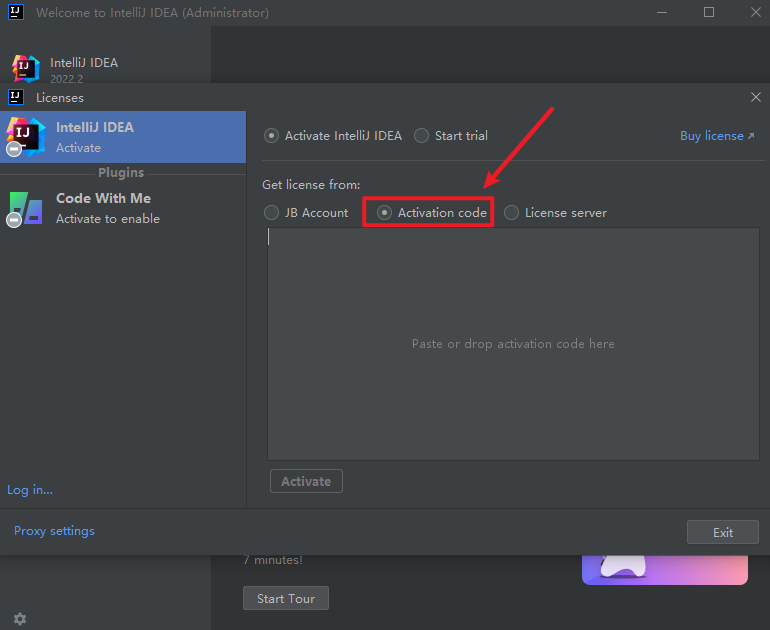Select Code With Me plugin entry
This screenshot has height=630, width=770.
[123, 208]
